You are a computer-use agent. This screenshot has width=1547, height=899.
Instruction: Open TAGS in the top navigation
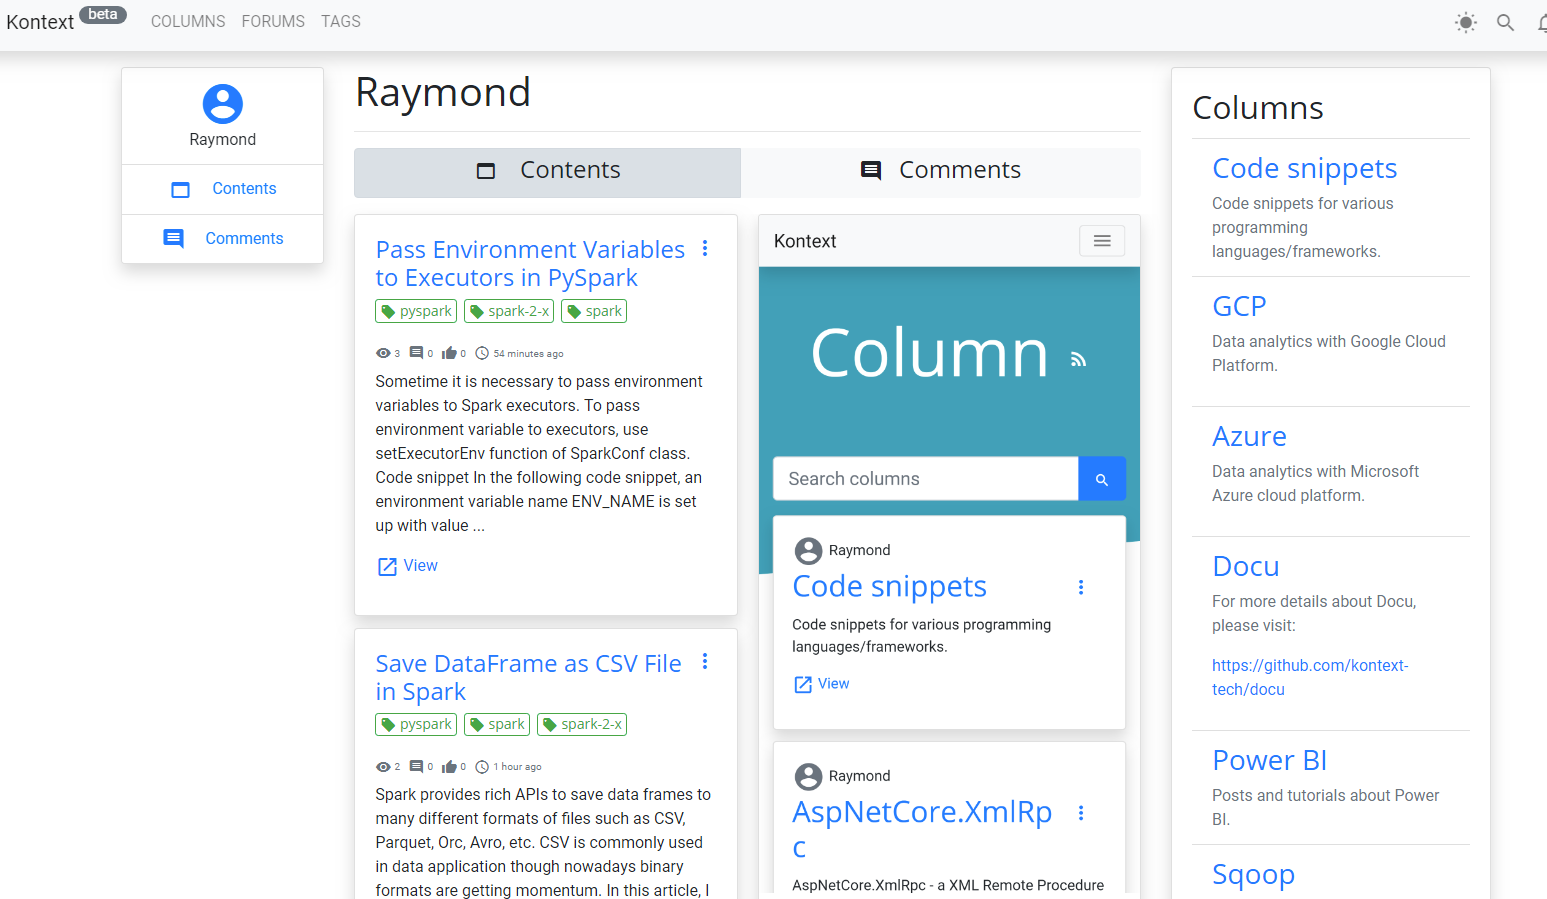click(x=341, y=21)
